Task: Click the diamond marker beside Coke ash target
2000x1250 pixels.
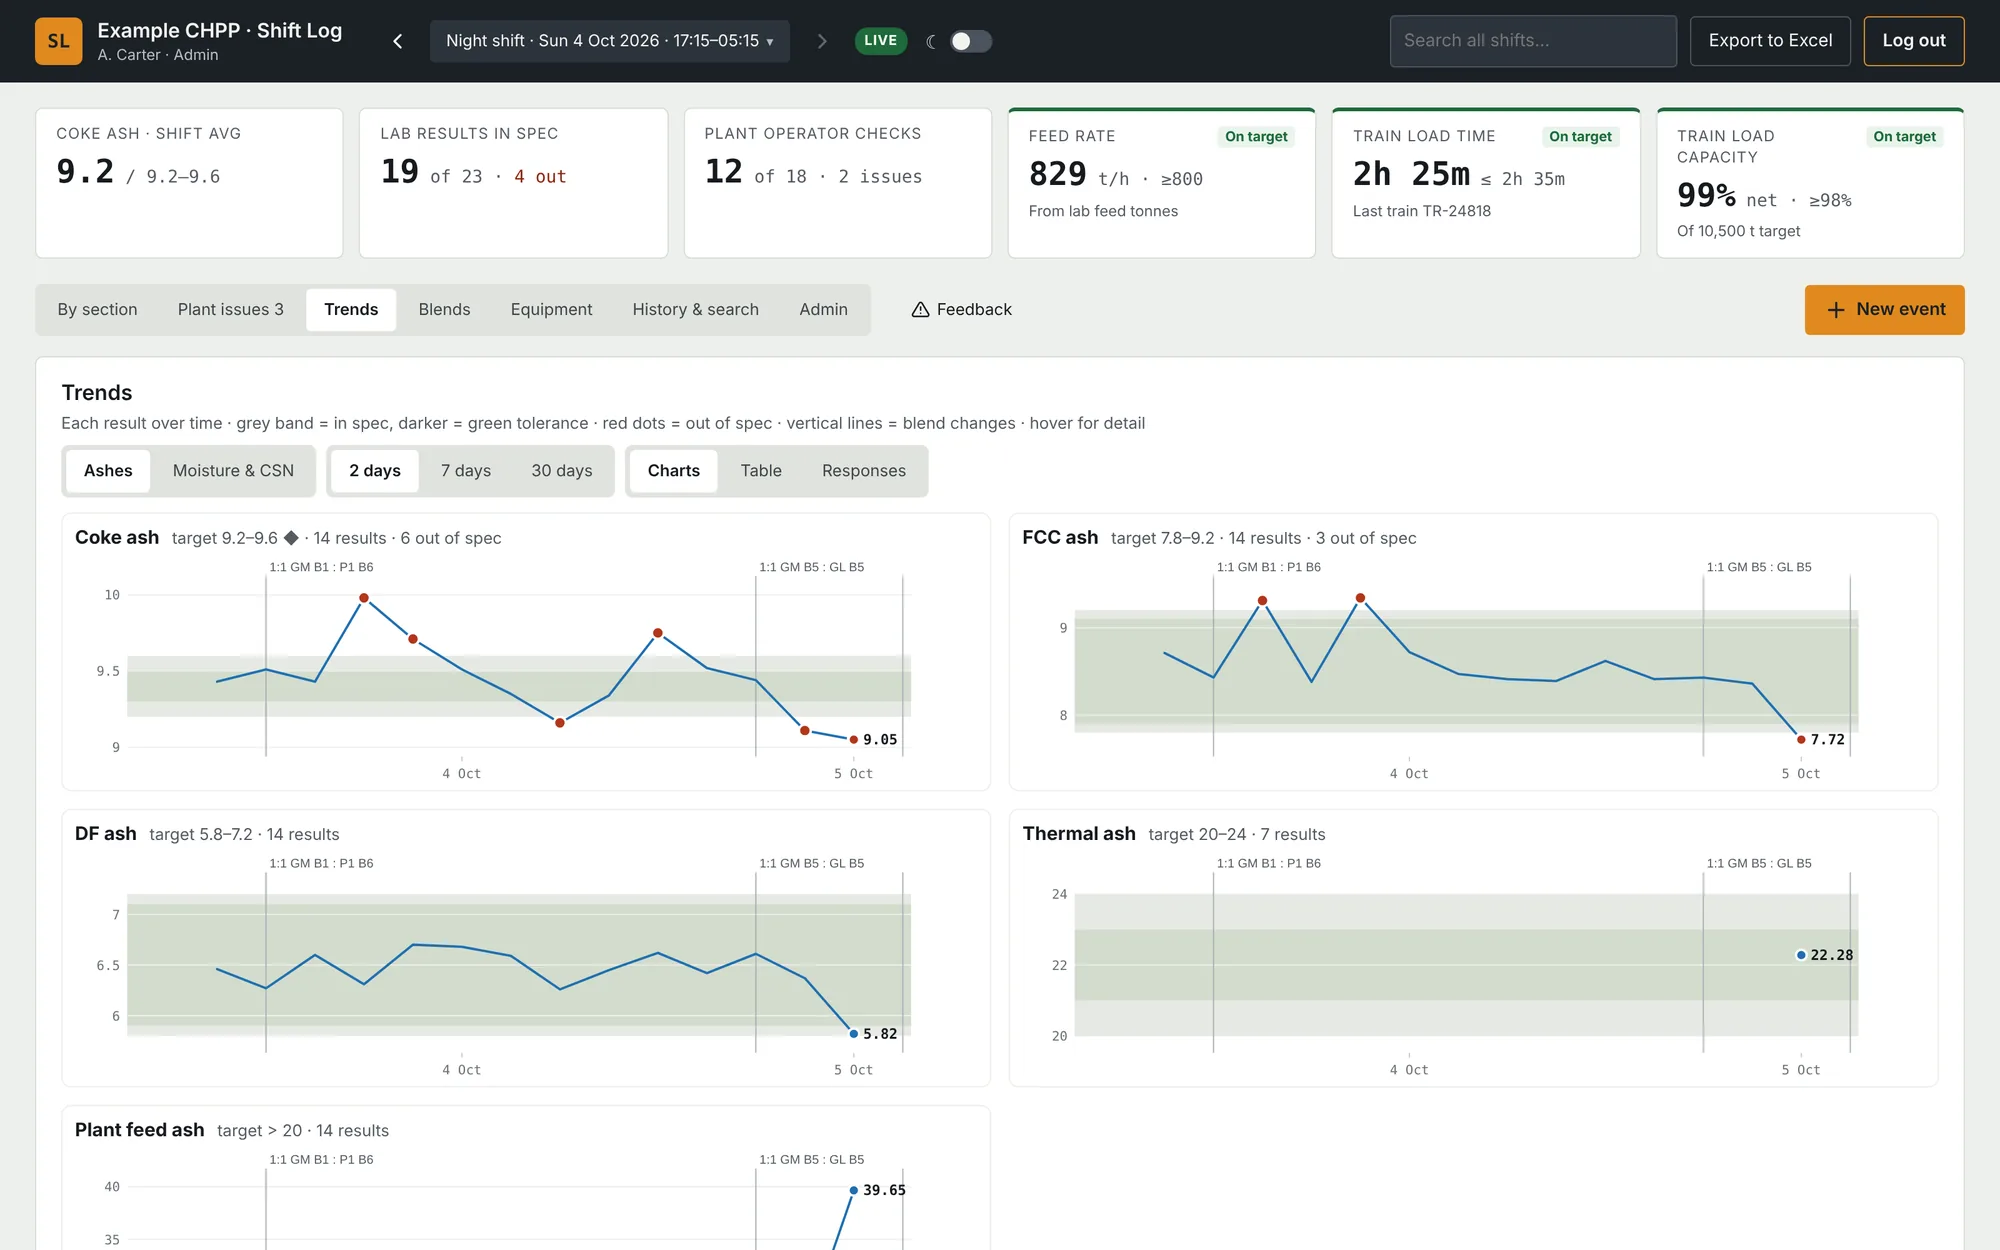Action: [x=291, y=538]
